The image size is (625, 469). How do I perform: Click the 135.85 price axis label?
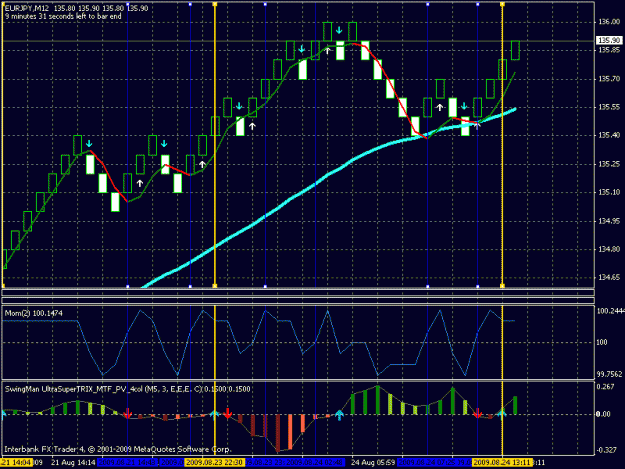pos(609,50)
